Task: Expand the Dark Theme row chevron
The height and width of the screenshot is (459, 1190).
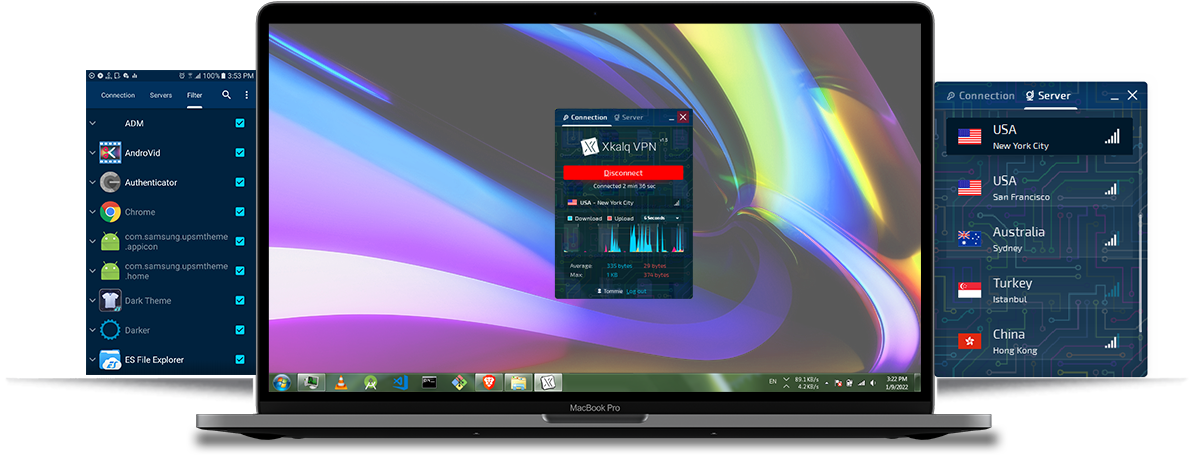Action: click(x=93, y=300)
